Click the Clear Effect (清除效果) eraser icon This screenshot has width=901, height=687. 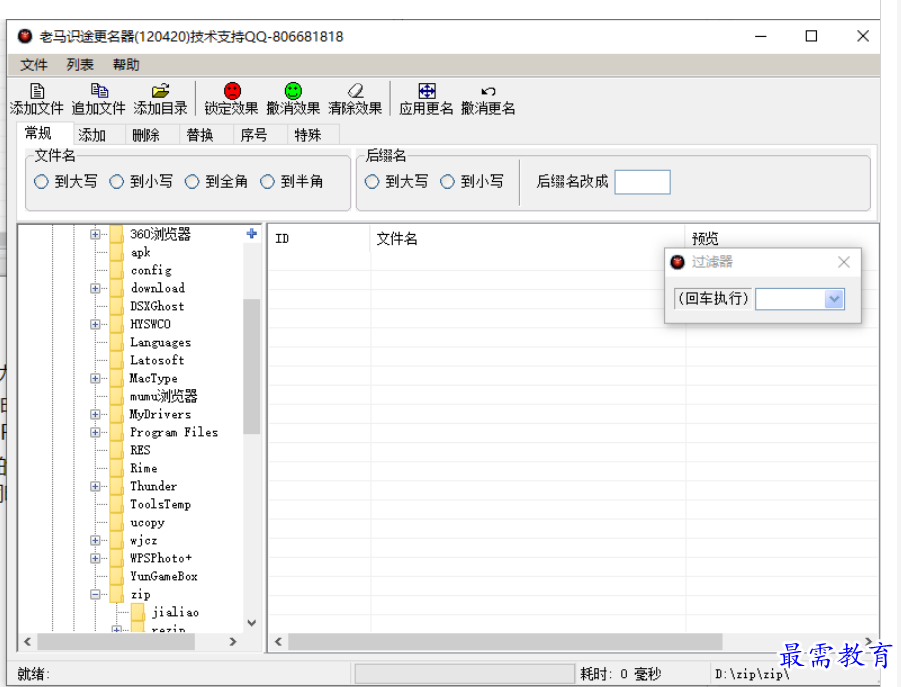point(355,91)
